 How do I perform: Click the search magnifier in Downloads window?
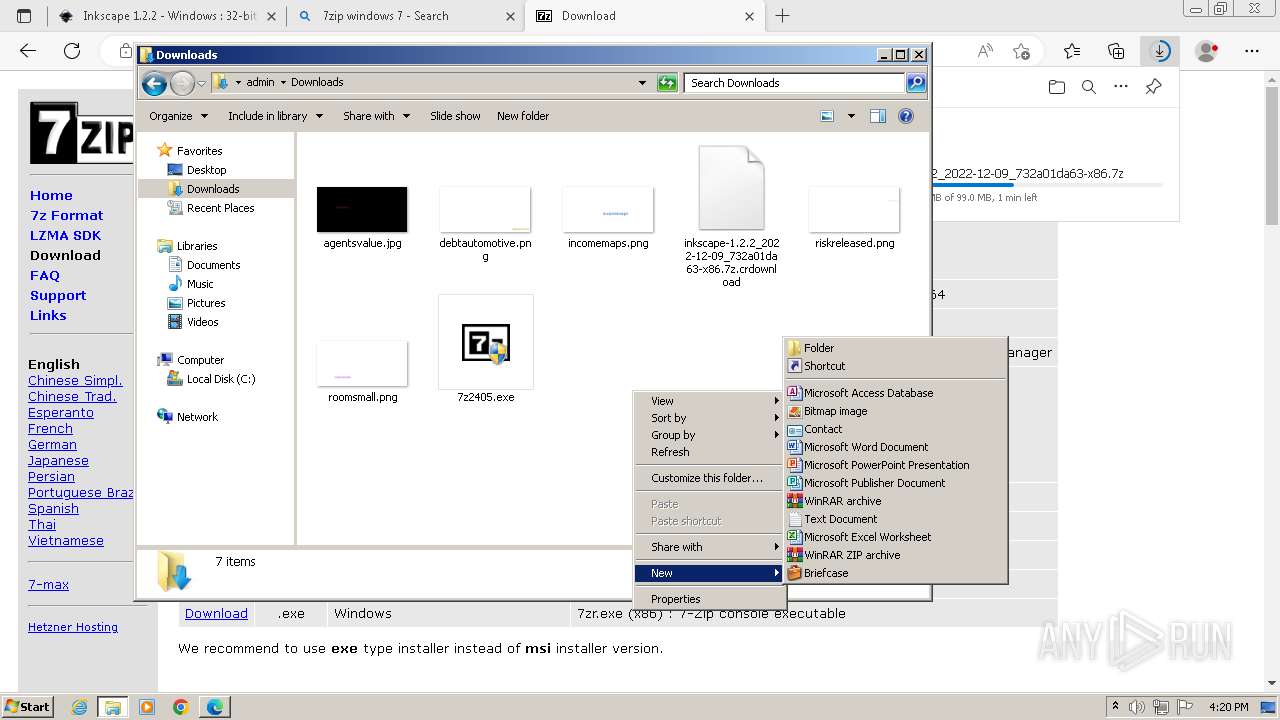[x=915, y=83]
